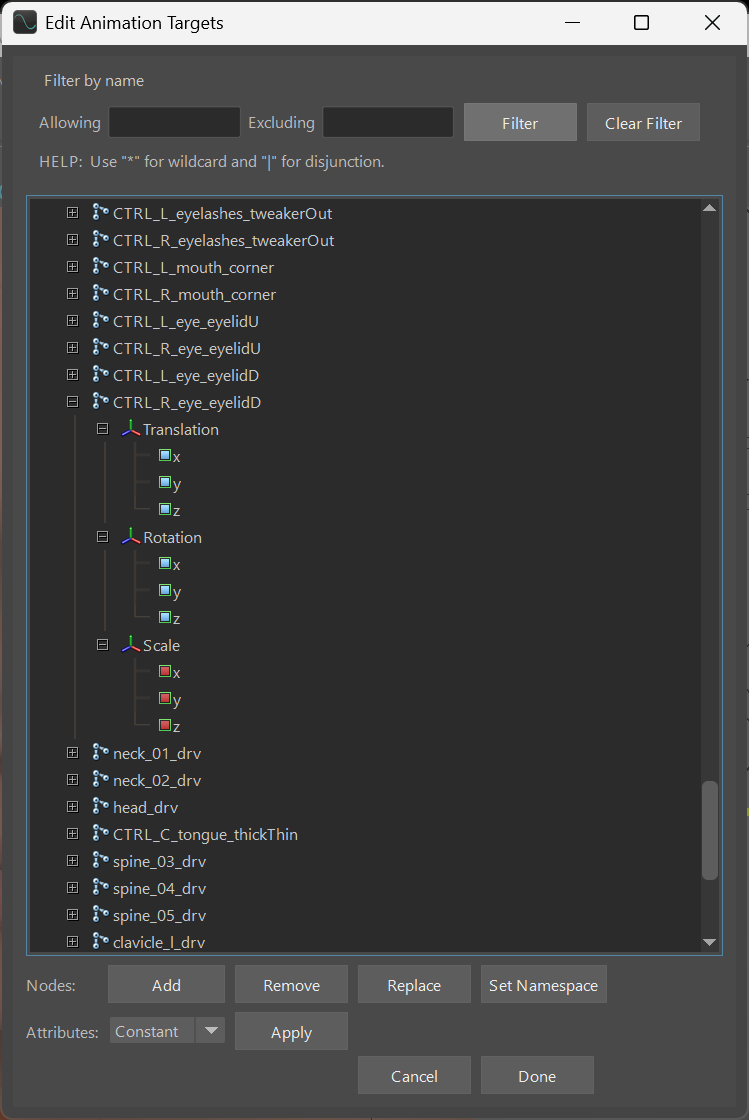Toggle the red Scale z channel box
Viewport: 749px width, 1120px height.
[165, 724]
